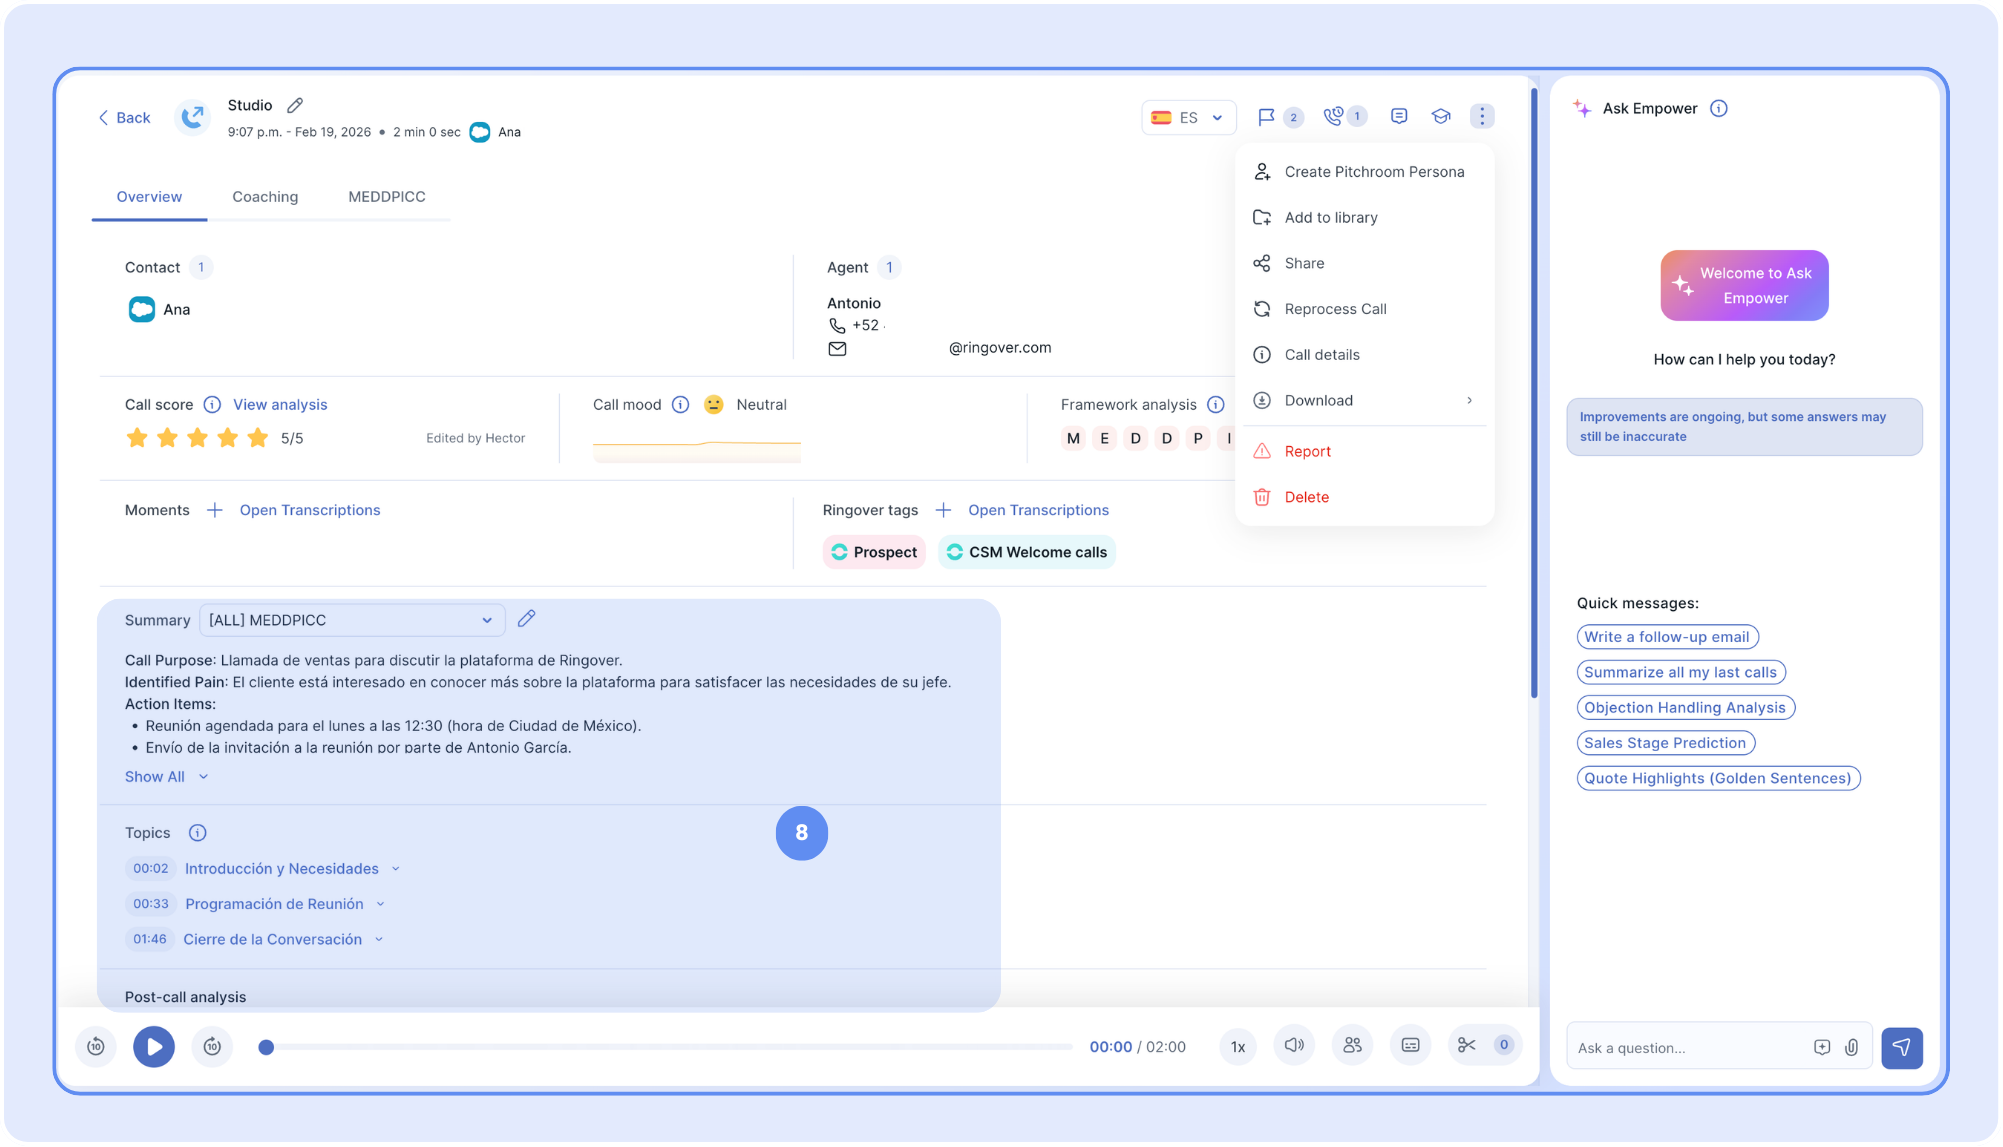
Task: Switch to the Coaching tab
Action: click(x=265, y=197)
